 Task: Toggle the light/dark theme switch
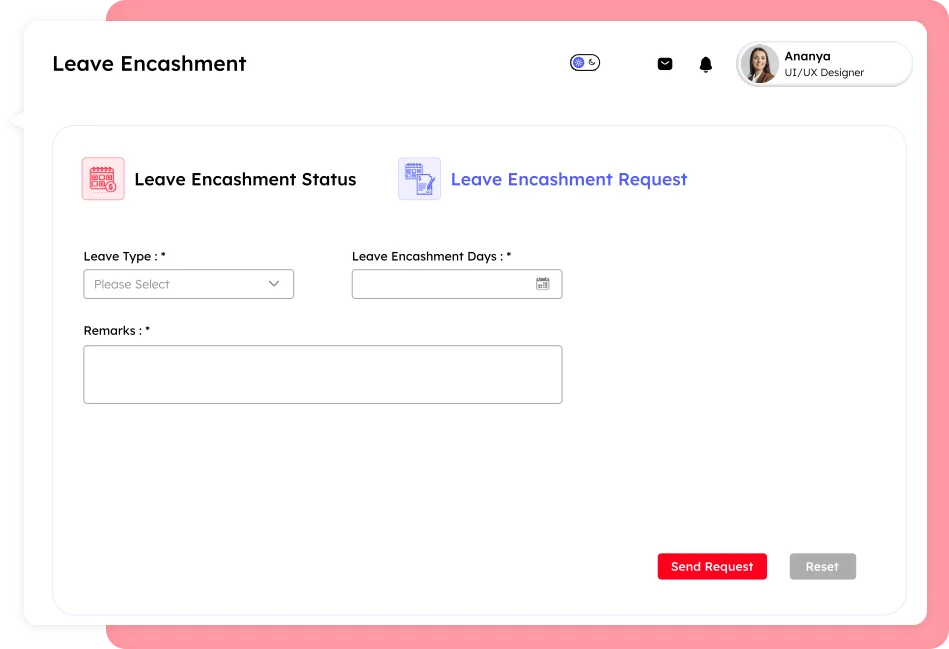(x=585, y=62)
